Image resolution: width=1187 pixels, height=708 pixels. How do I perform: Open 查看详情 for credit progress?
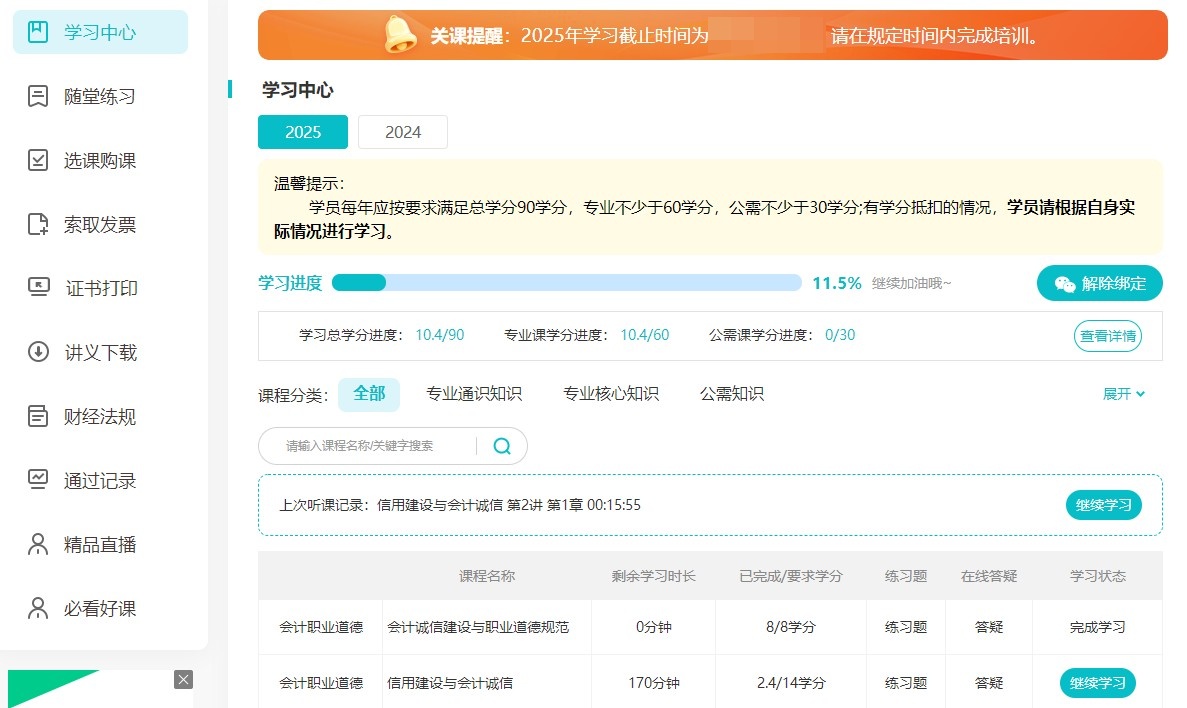[x=1107, y=335]
